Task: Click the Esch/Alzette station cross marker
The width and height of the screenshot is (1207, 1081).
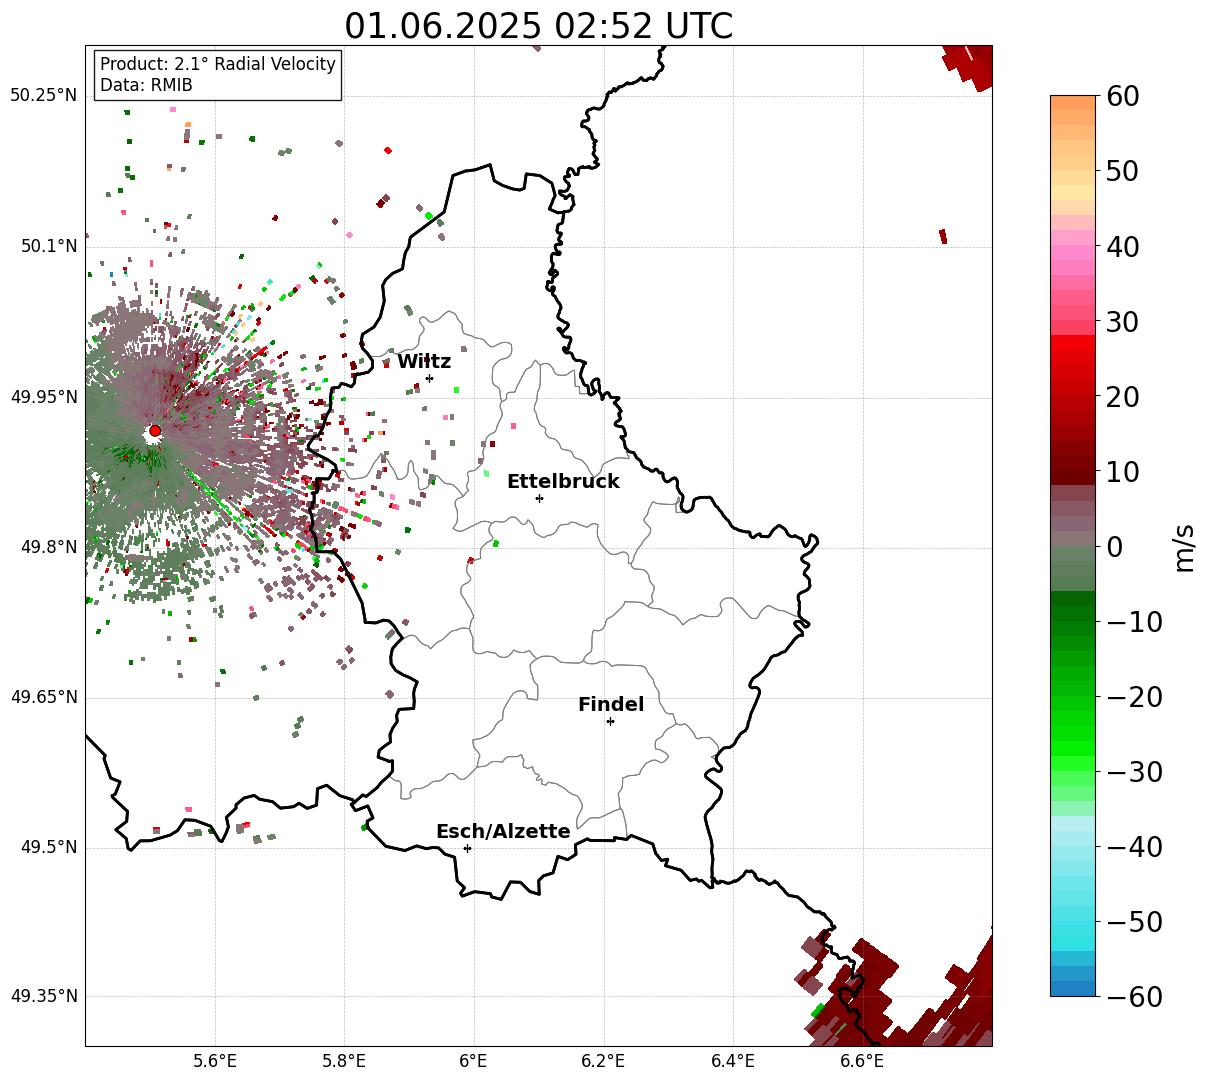Action: [467, 848]
